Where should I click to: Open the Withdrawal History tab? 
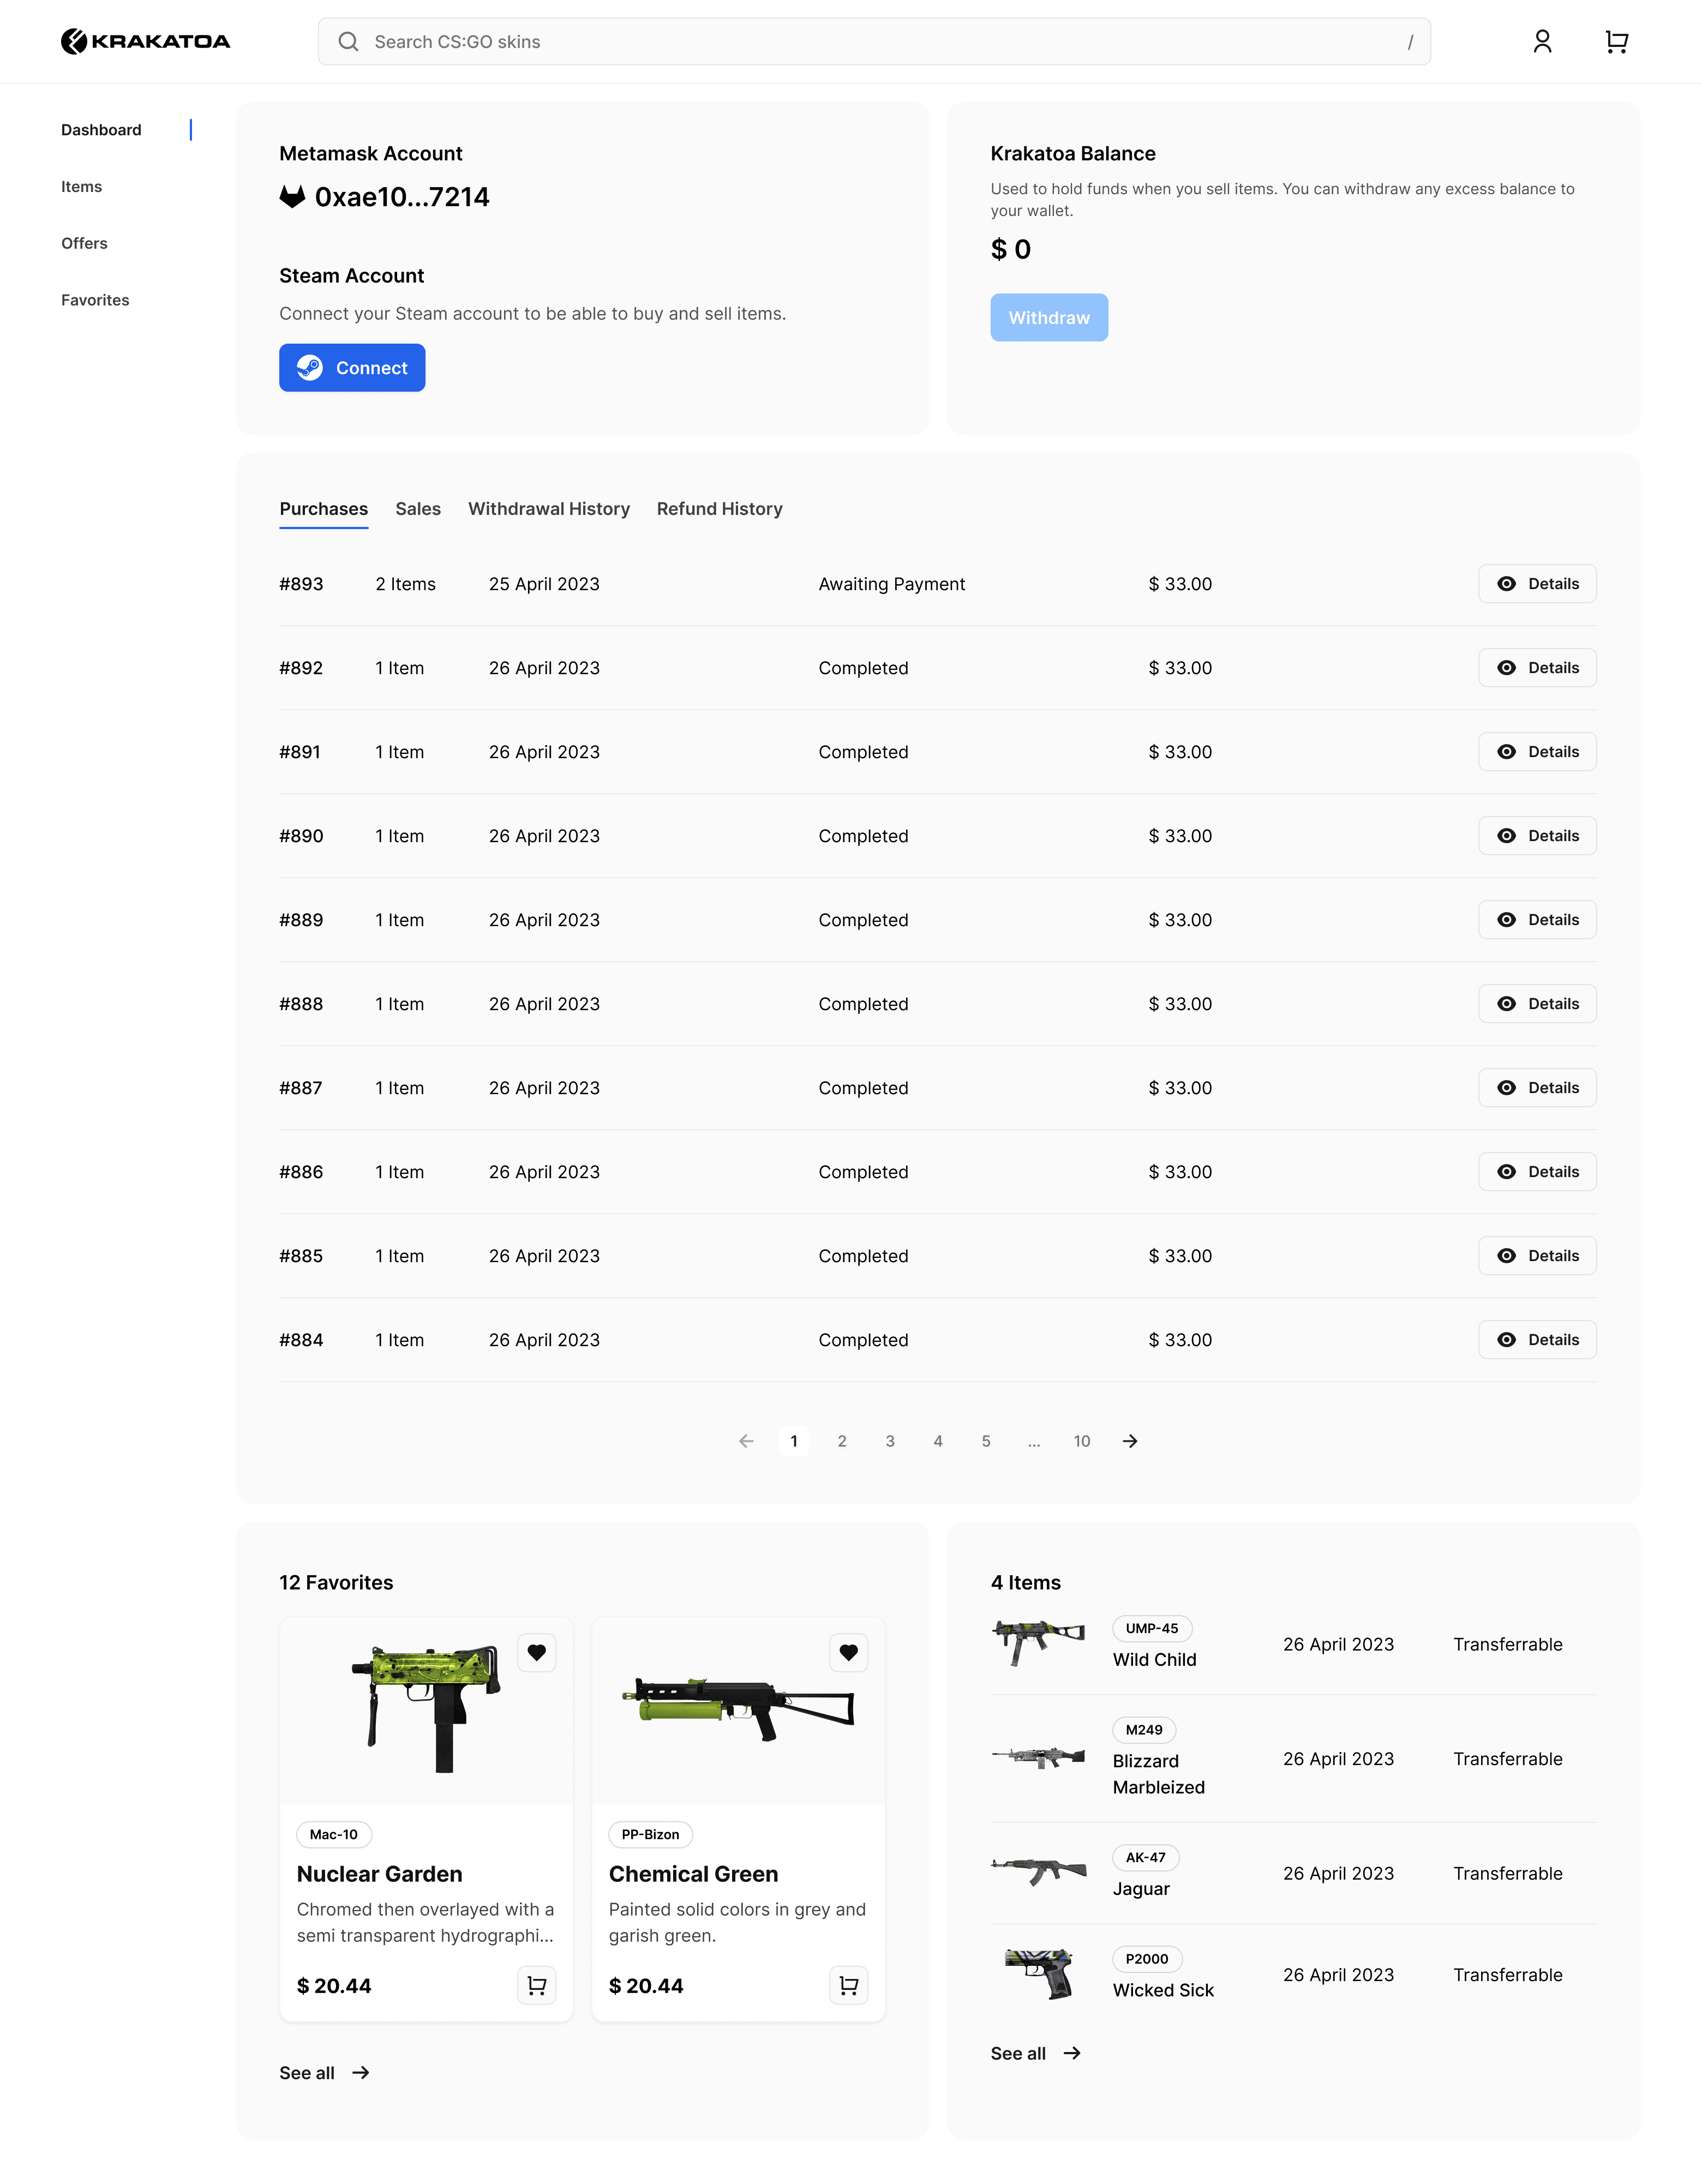[x=548, y=509]
